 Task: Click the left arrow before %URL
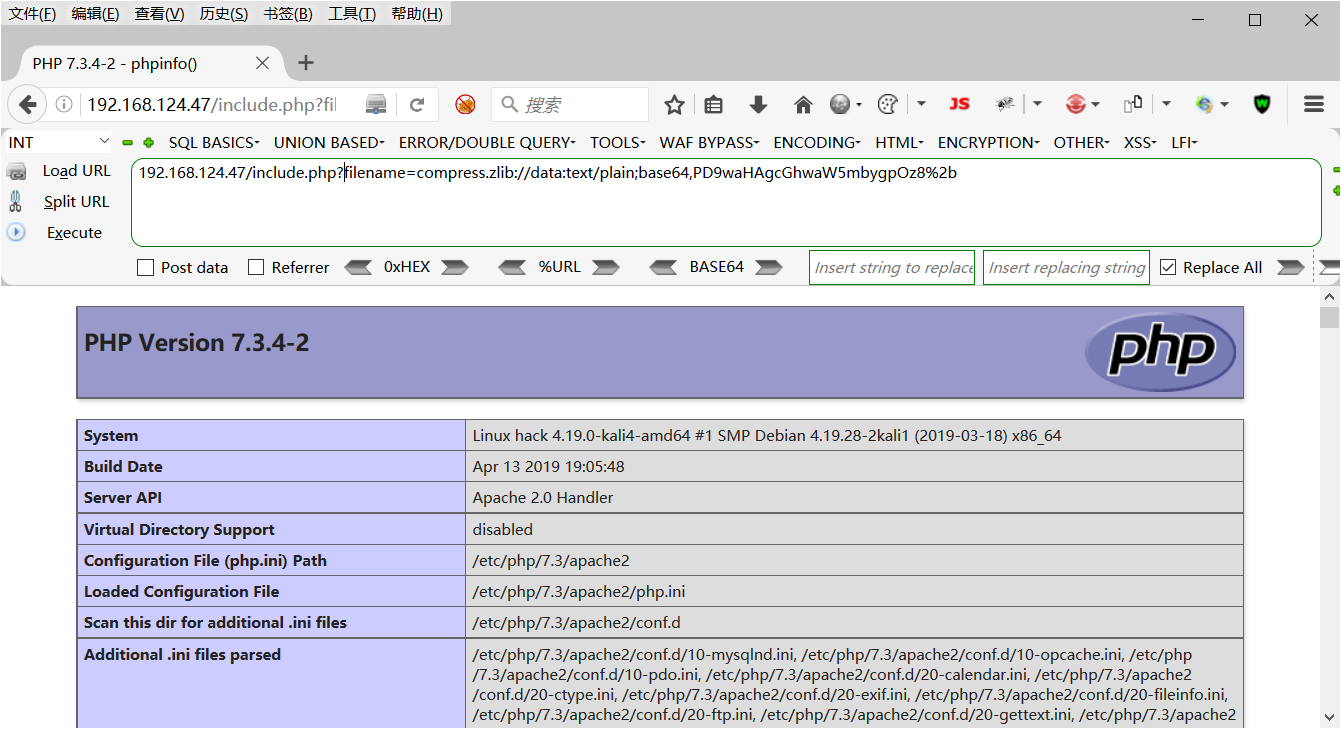[512, 267]
